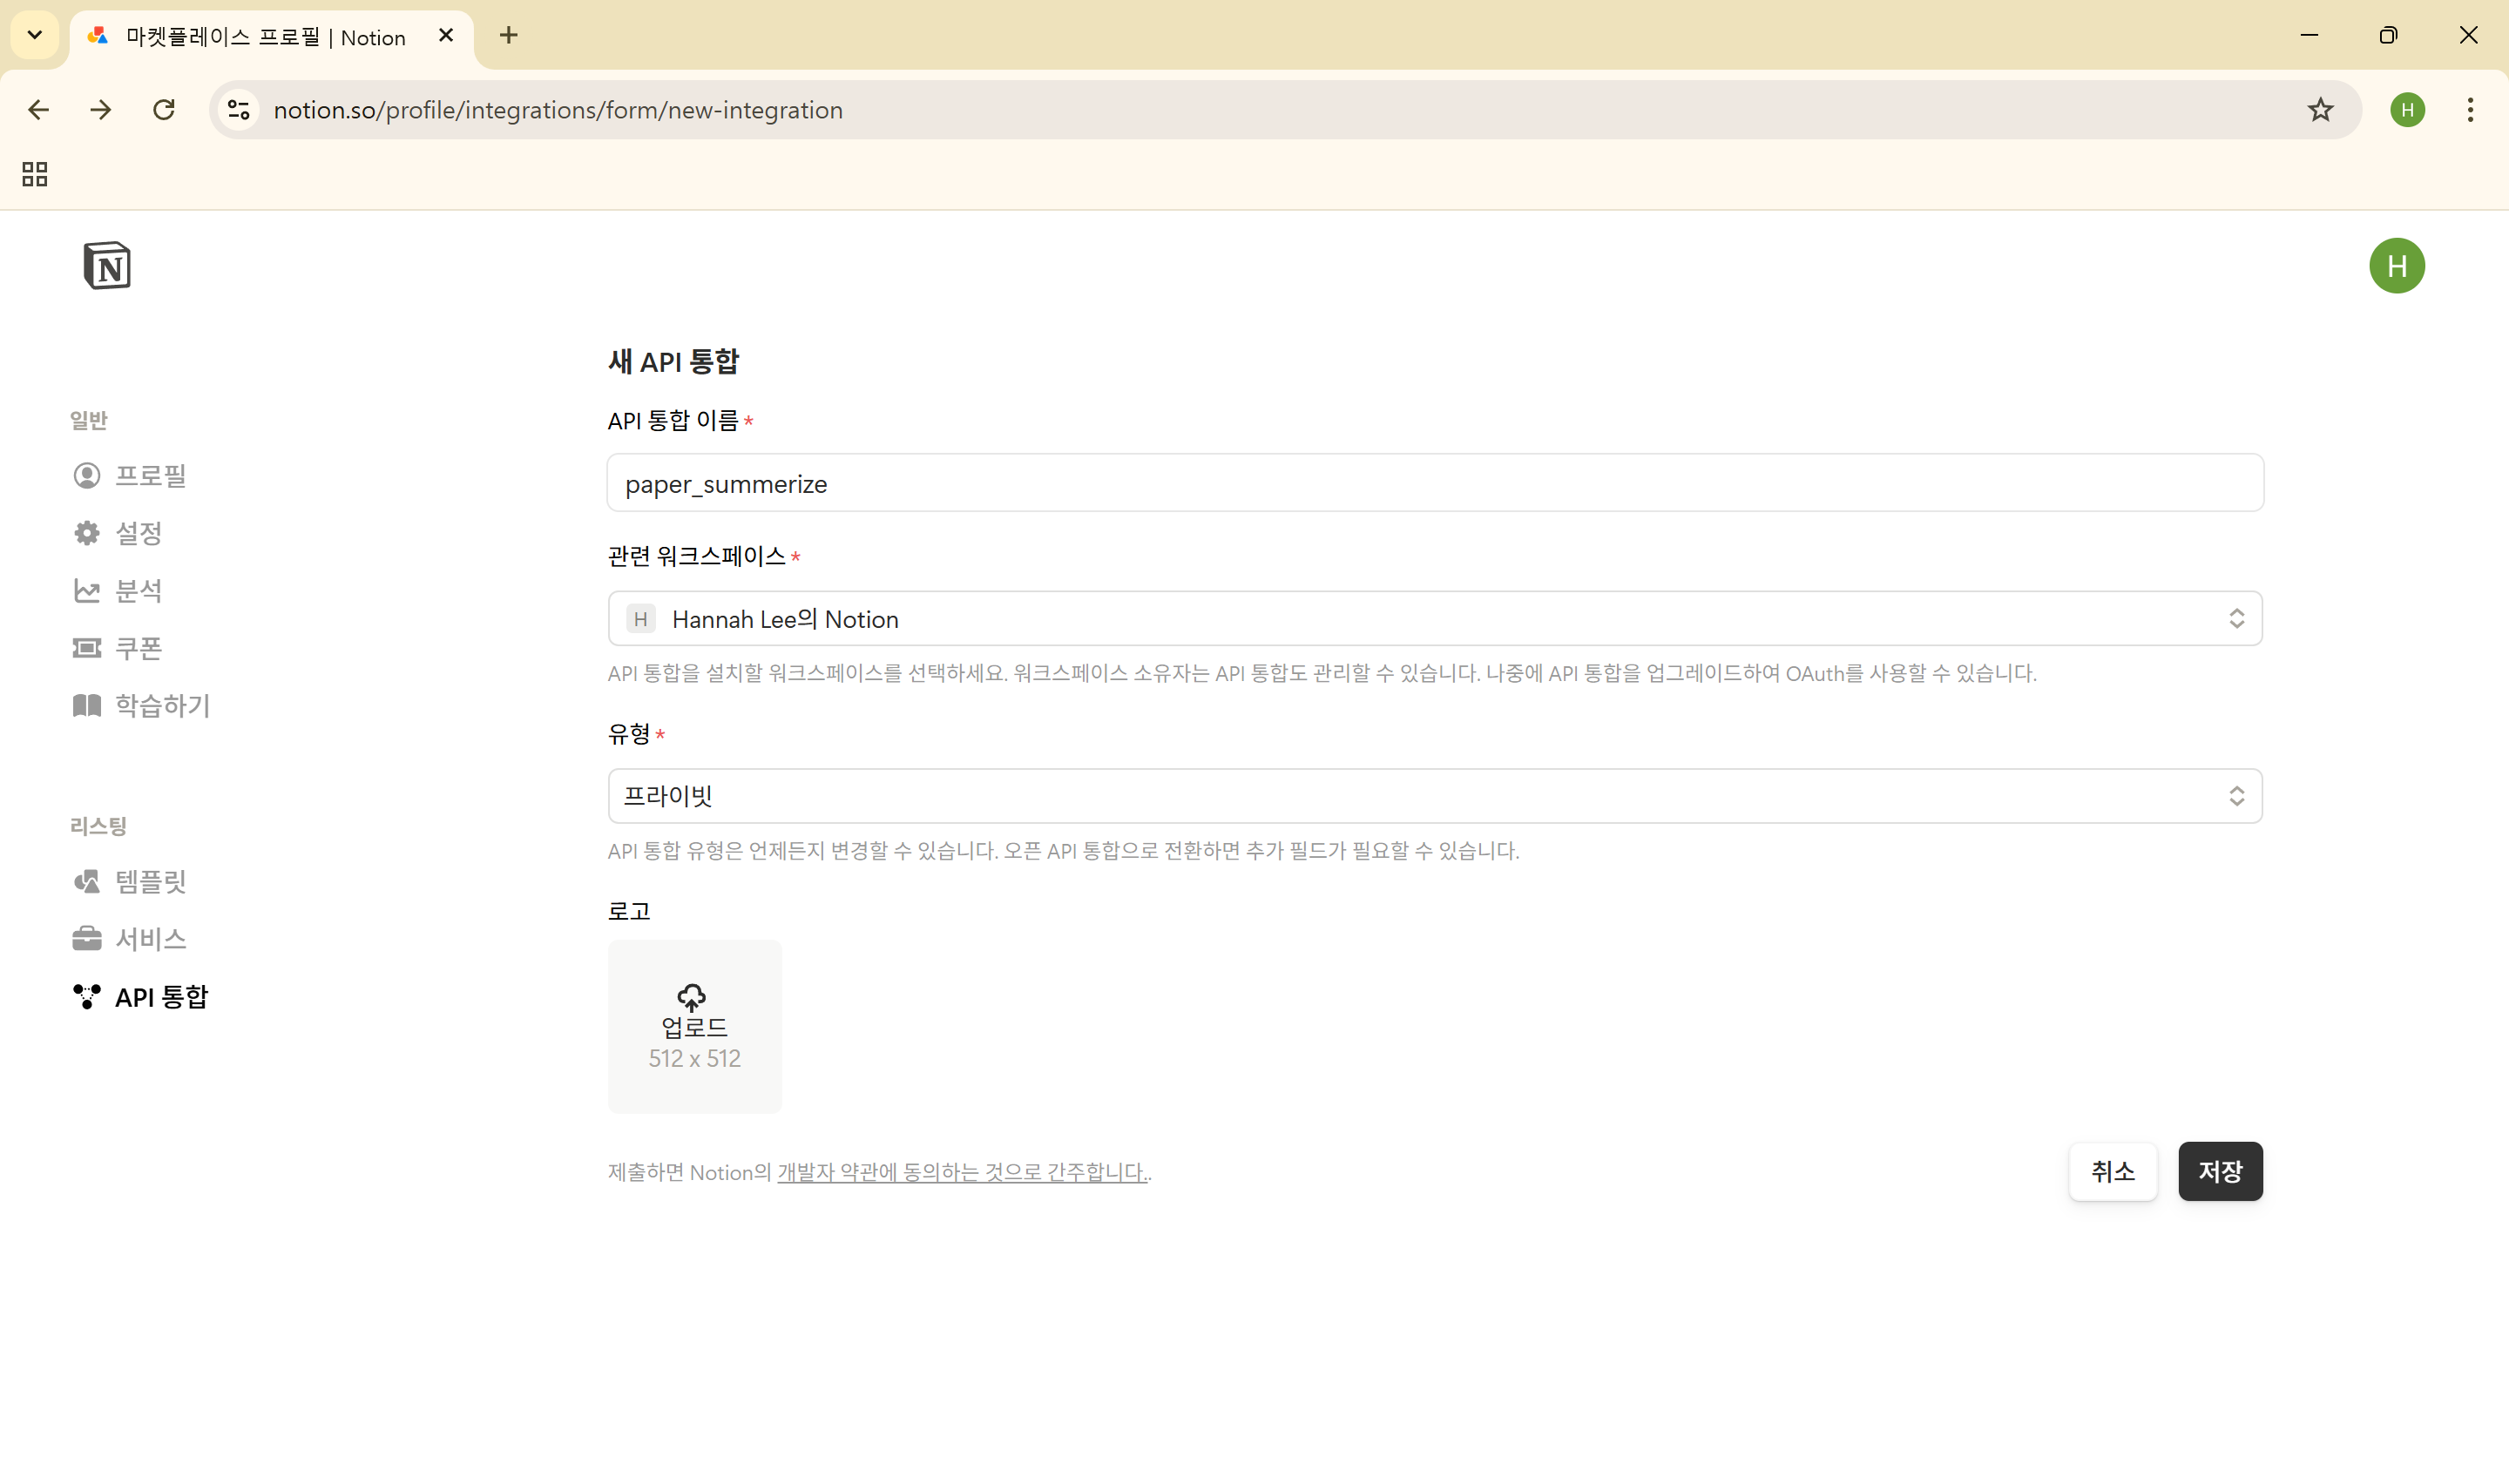Open a new browser tab

click(x=508, y=36)
